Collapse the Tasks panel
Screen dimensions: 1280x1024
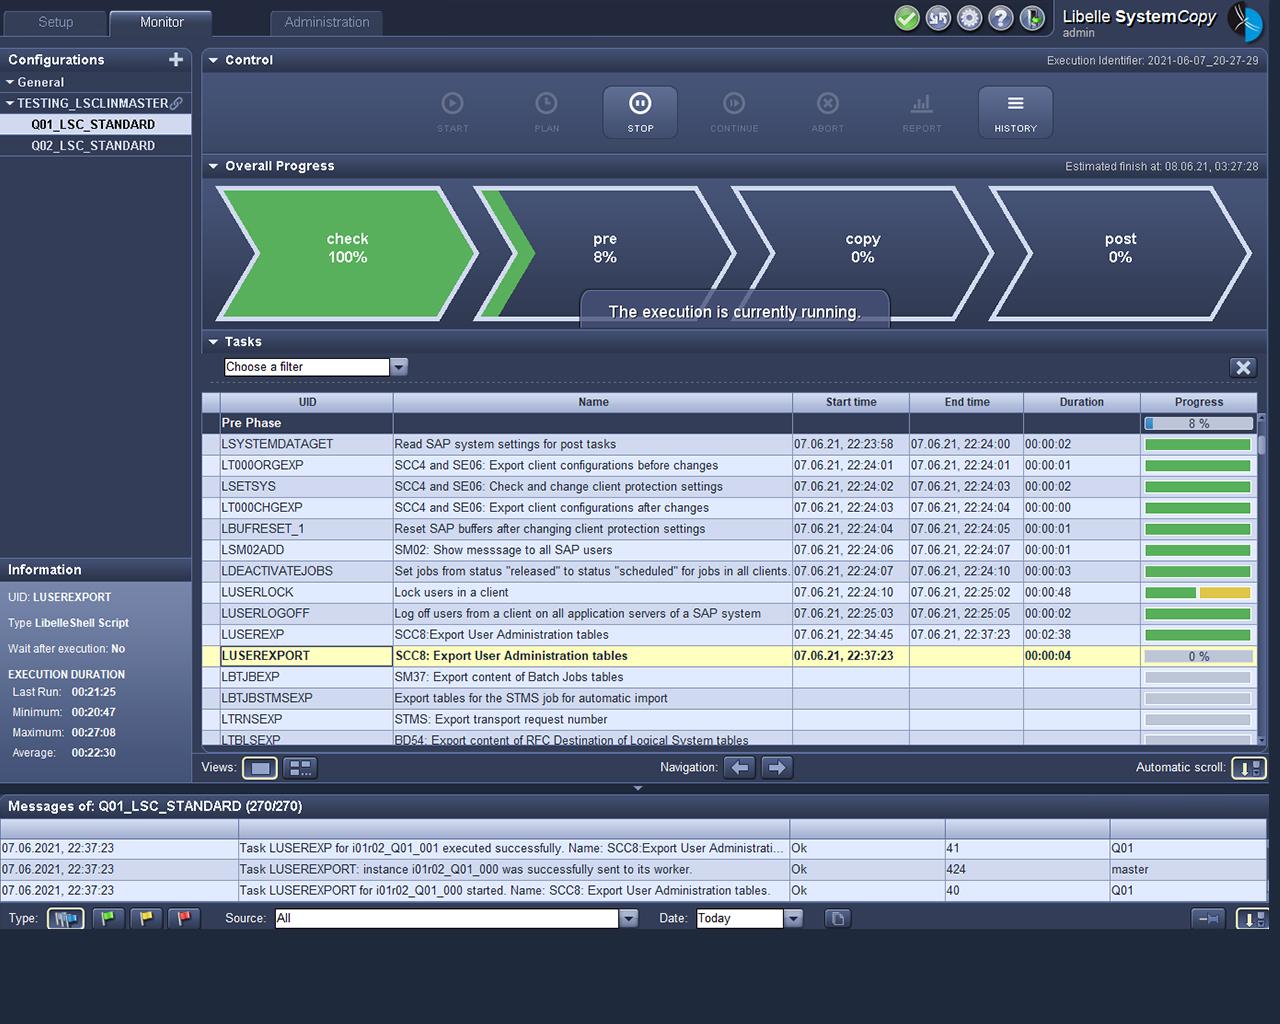213,342
